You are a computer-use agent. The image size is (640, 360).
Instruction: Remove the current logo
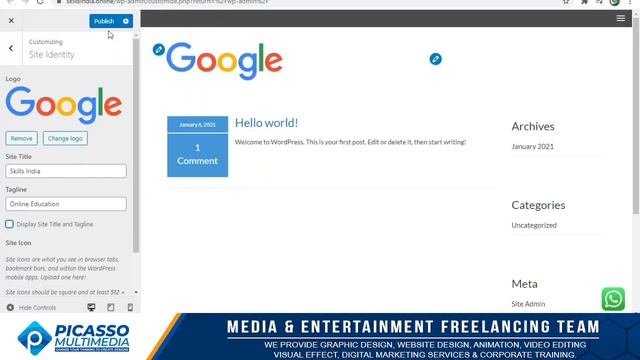tap(21, 138)
